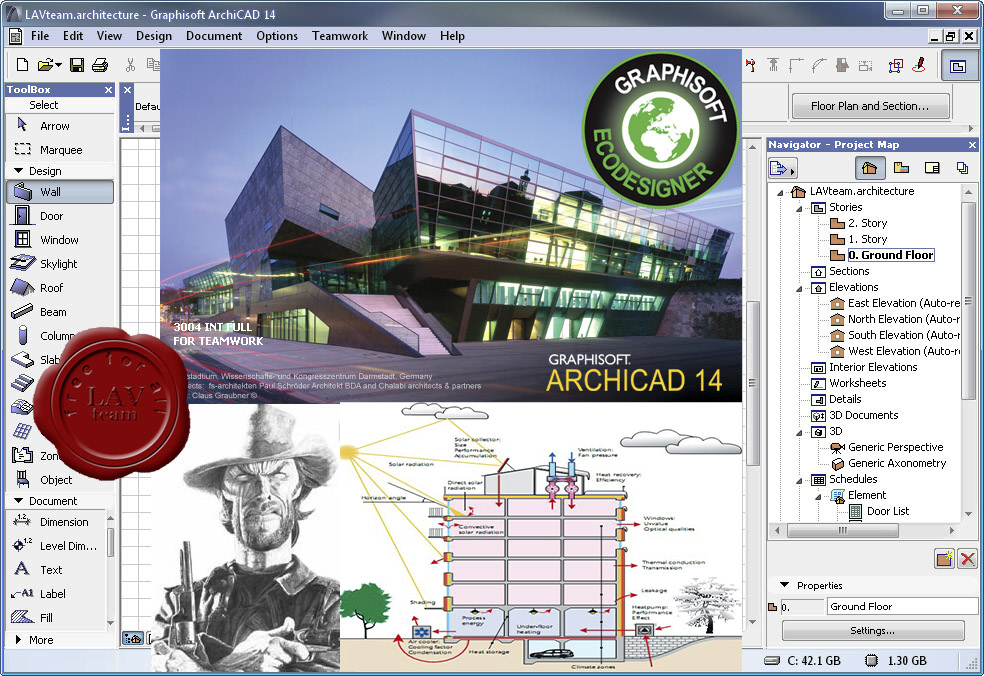The image size is (984, 676).
Task: Open the Edit menu
Action: [73, 36]
